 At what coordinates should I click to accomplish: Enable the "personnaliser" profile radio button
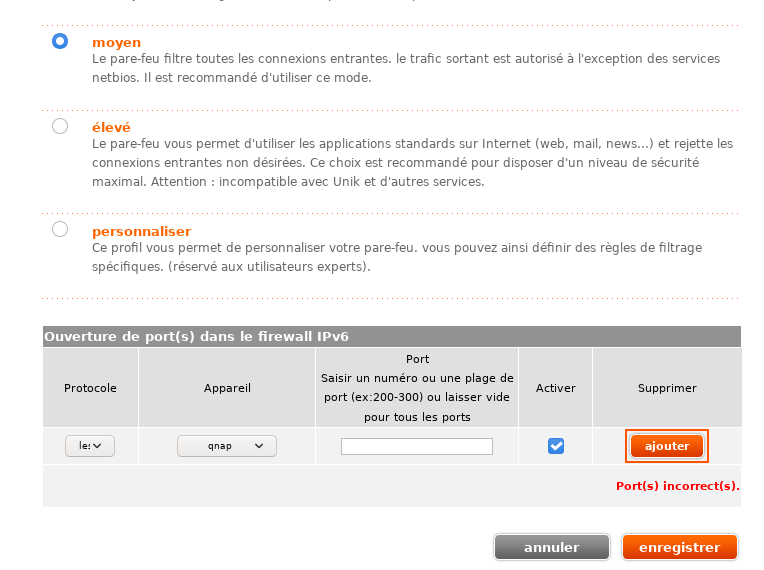tap(60, 229)
